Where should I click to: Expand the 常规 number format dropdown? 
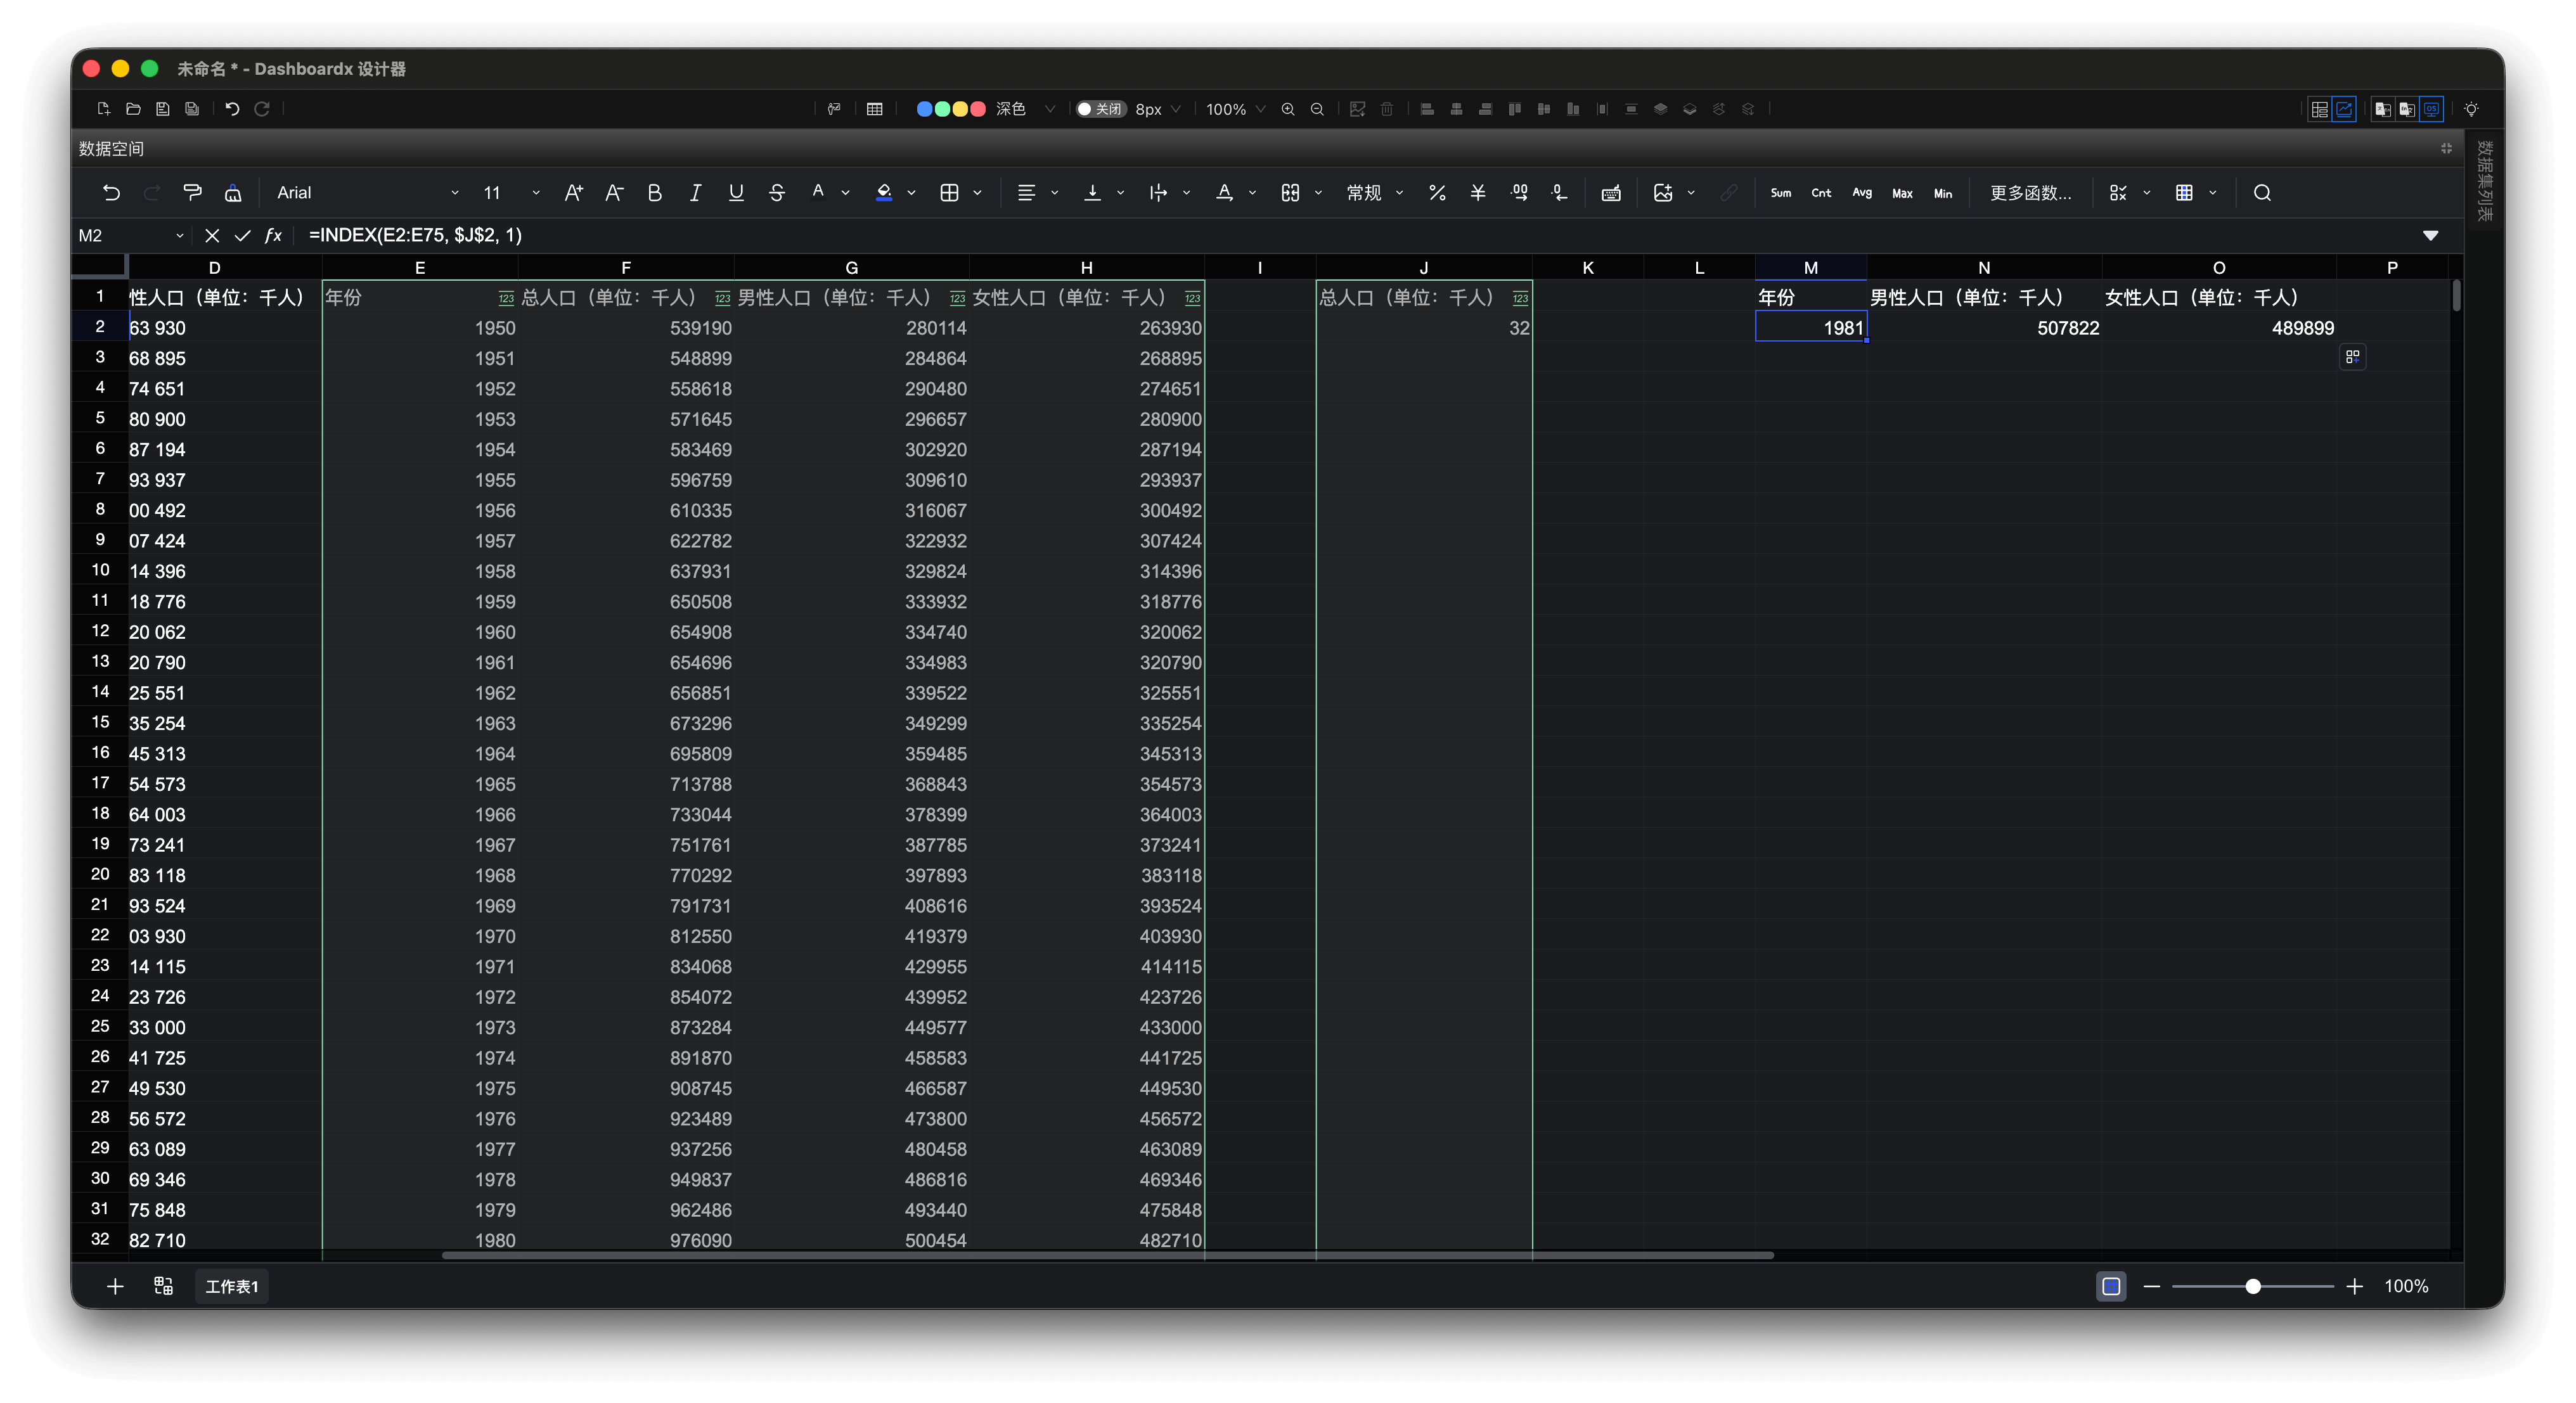[1375, 192]
